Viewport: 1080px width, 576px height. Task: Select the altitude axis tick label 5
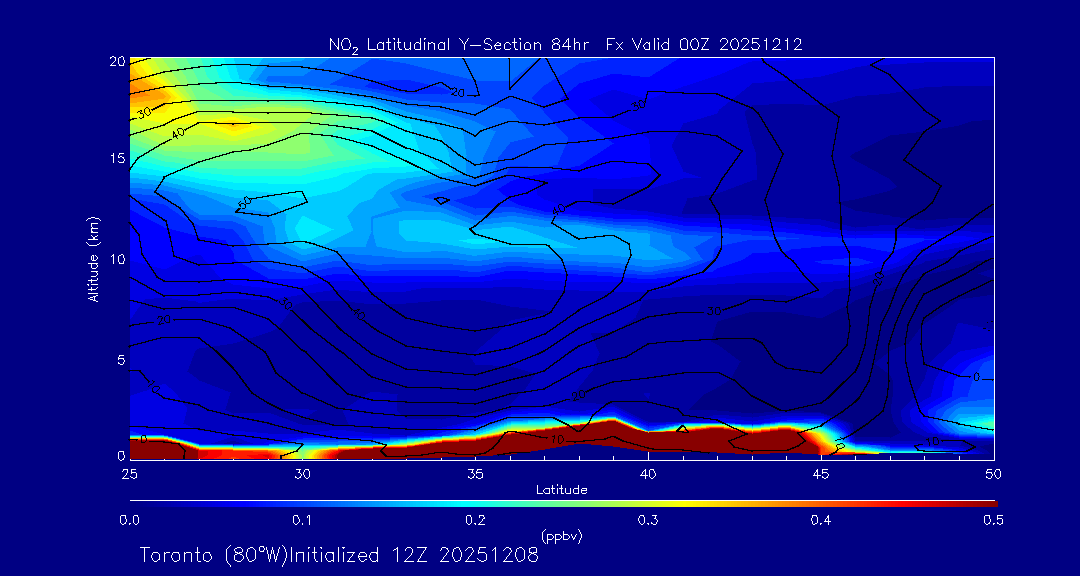[x=121, y=360]
